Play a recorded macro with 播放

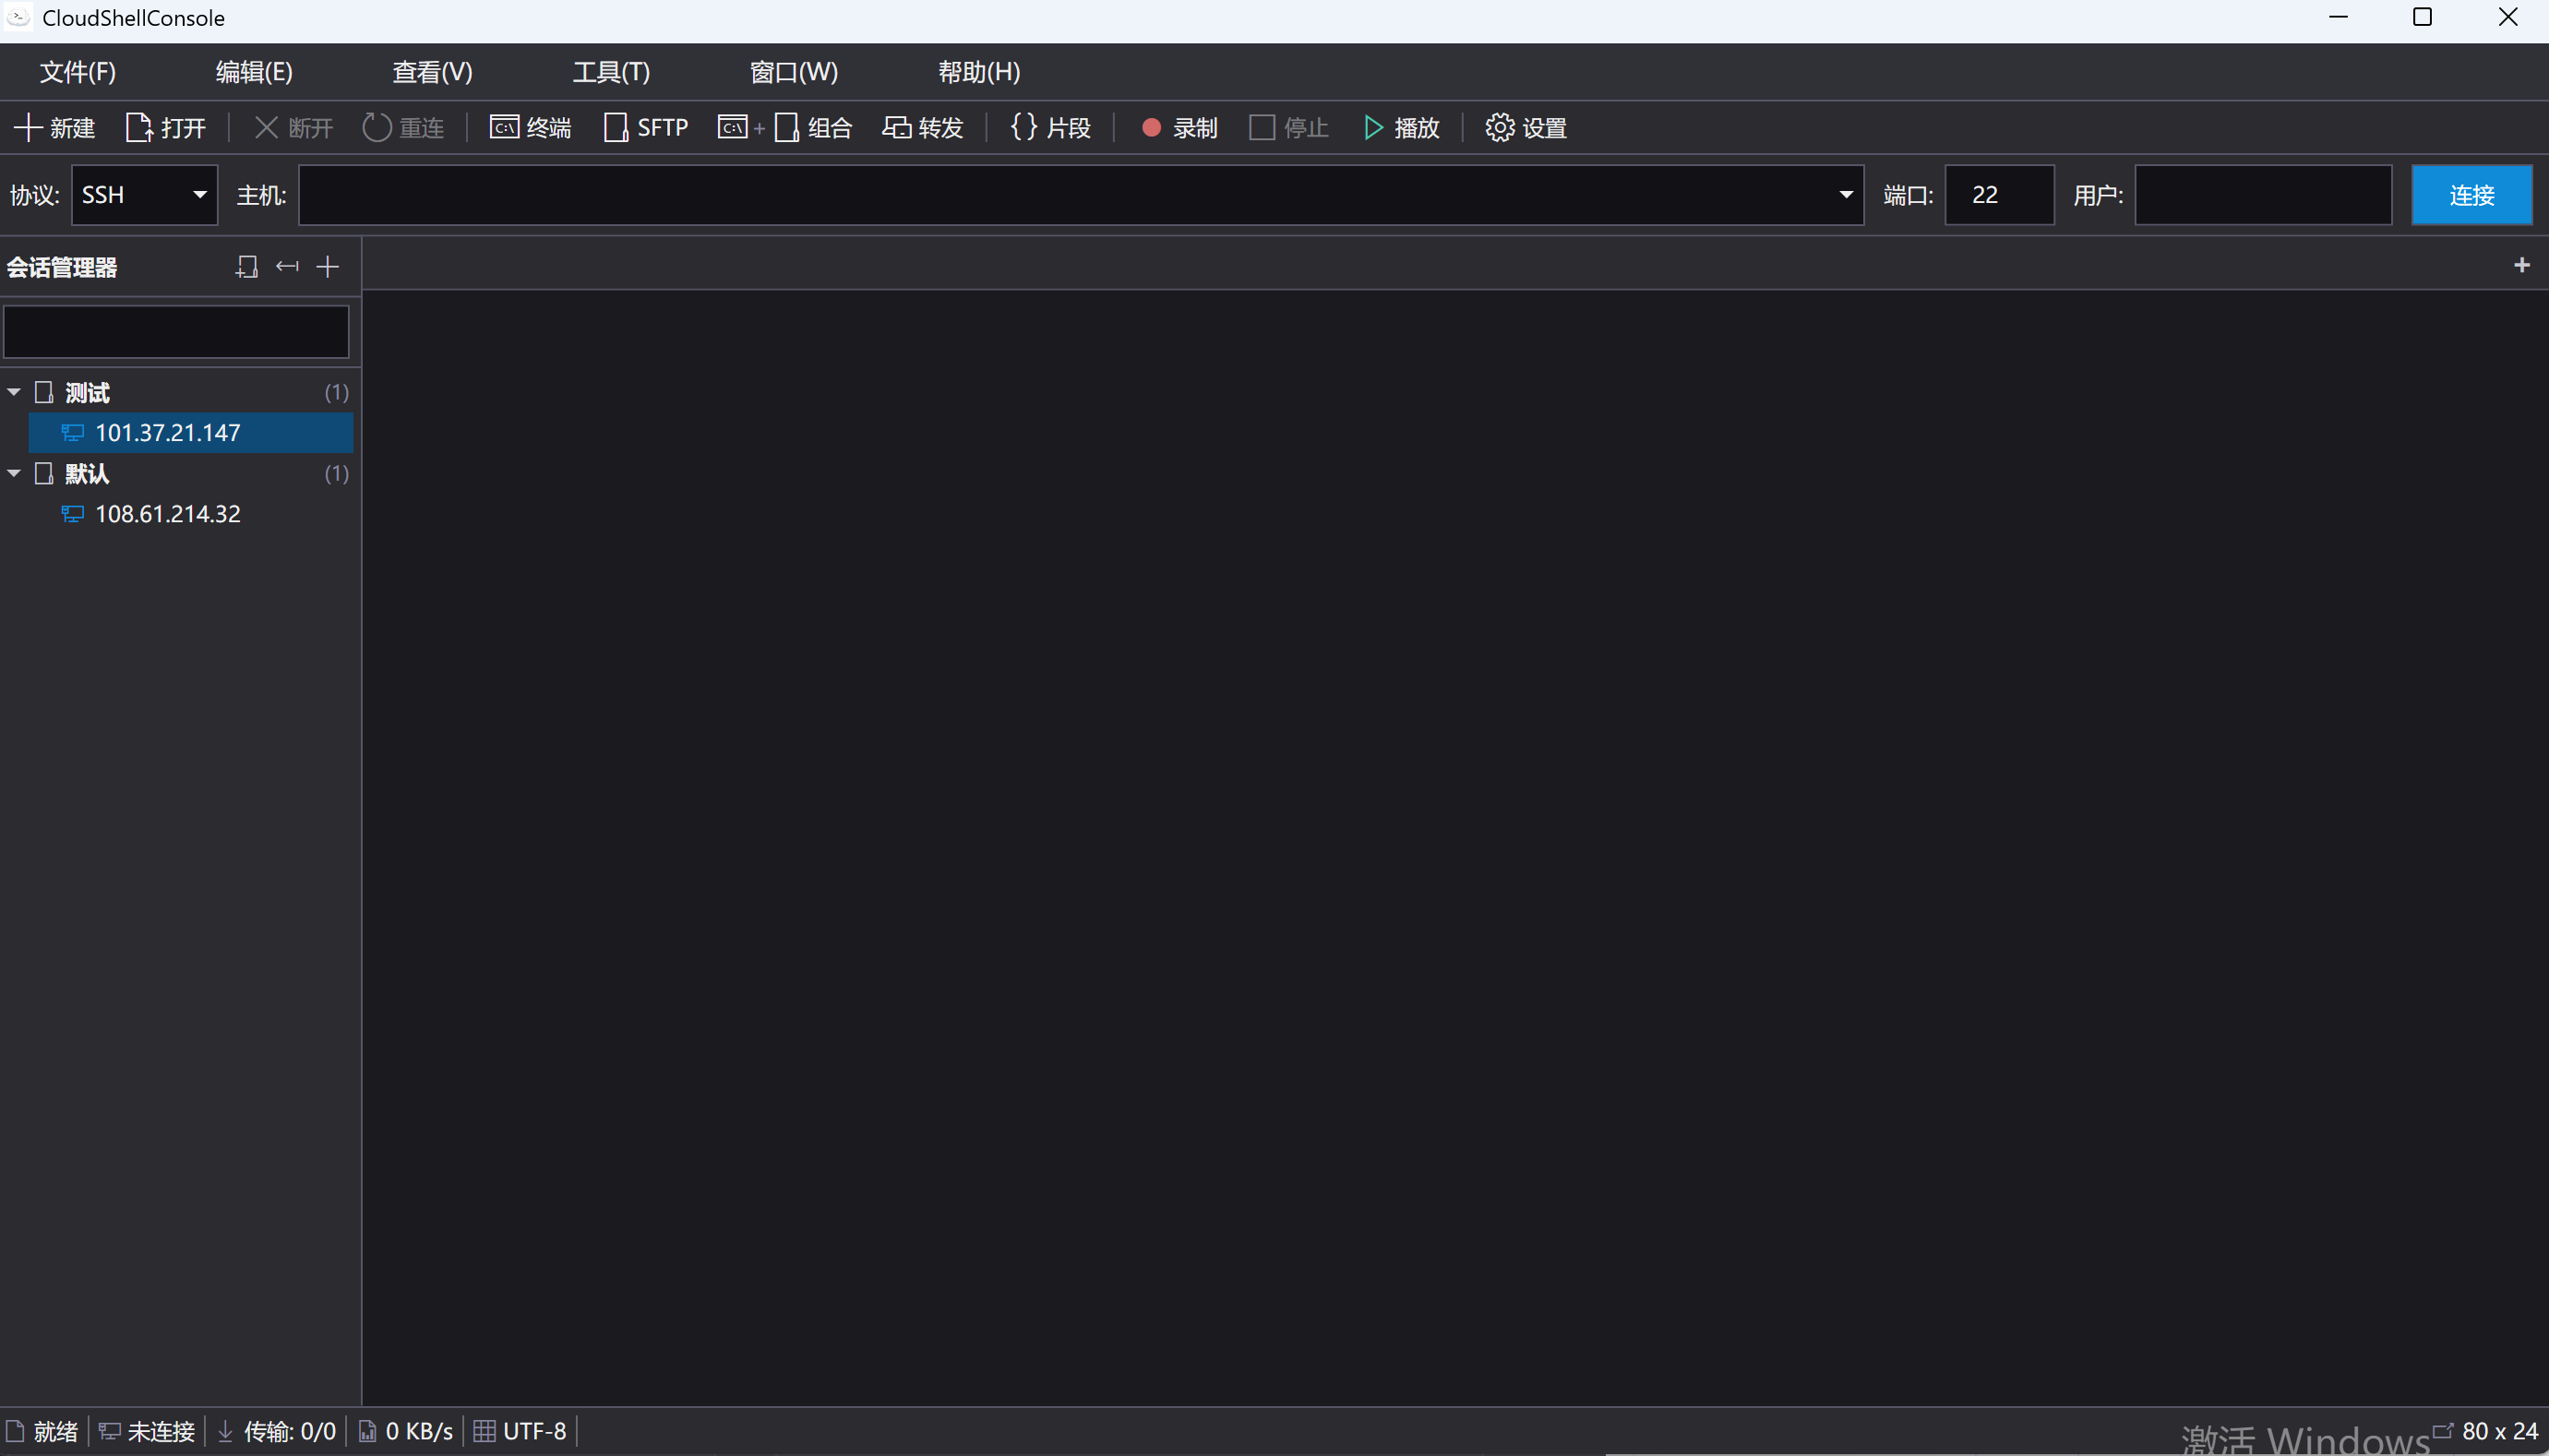pyautogui.click(x=1402, y=127)
